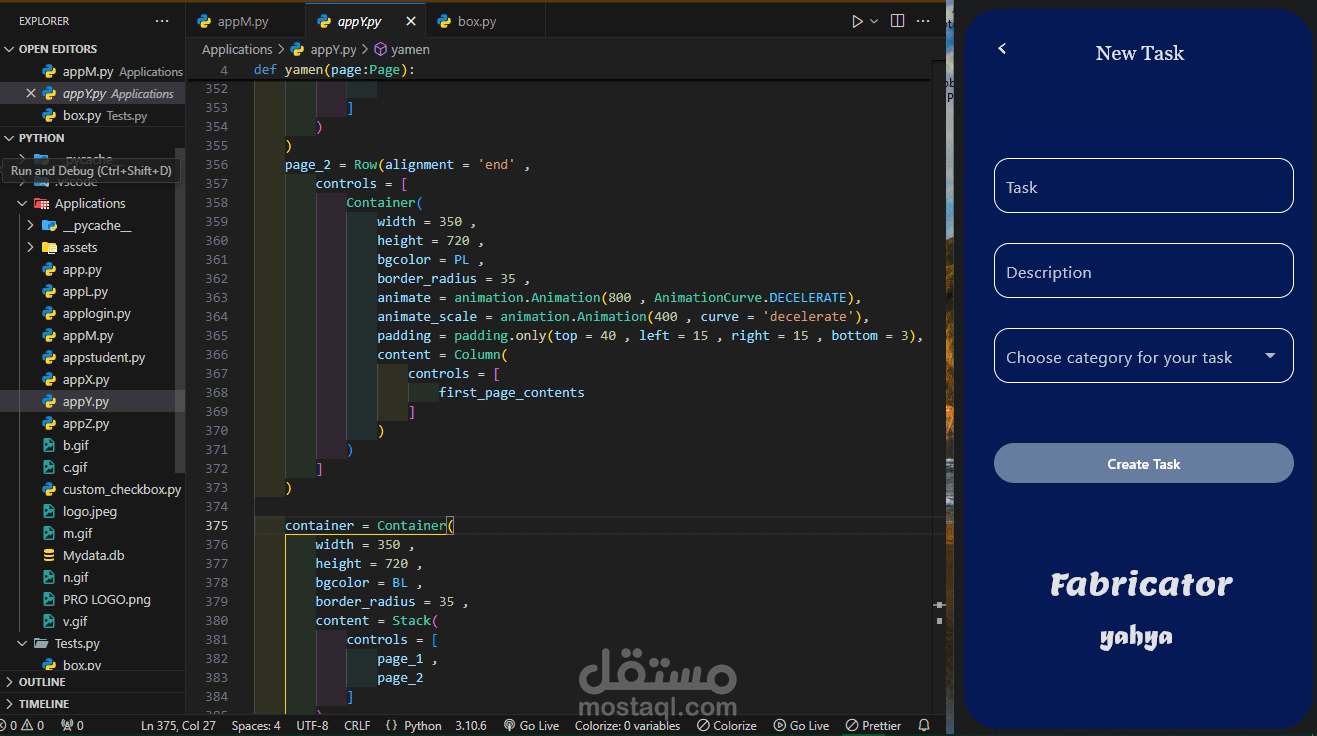1317x736 pixels.
Task: Expand the assets folder
Action: pos(80,248)
